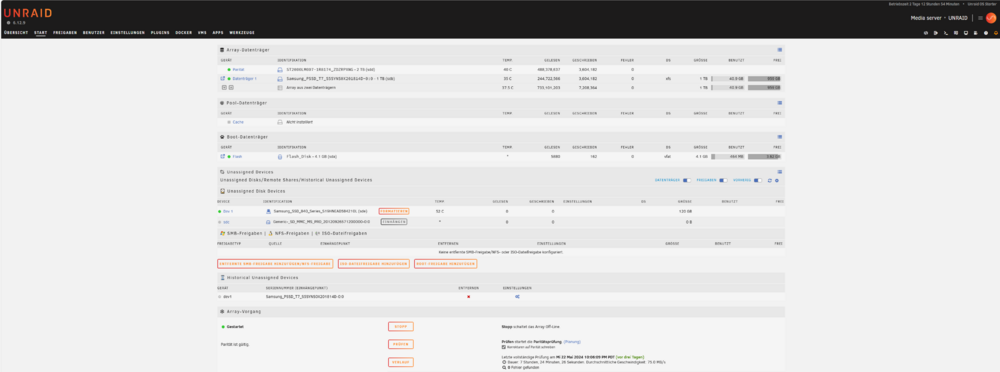Viewport: 1000px width, 372px height.
Task: Click the flash drive icon beside Flash_Disk
Action: (x=279, y=156)
